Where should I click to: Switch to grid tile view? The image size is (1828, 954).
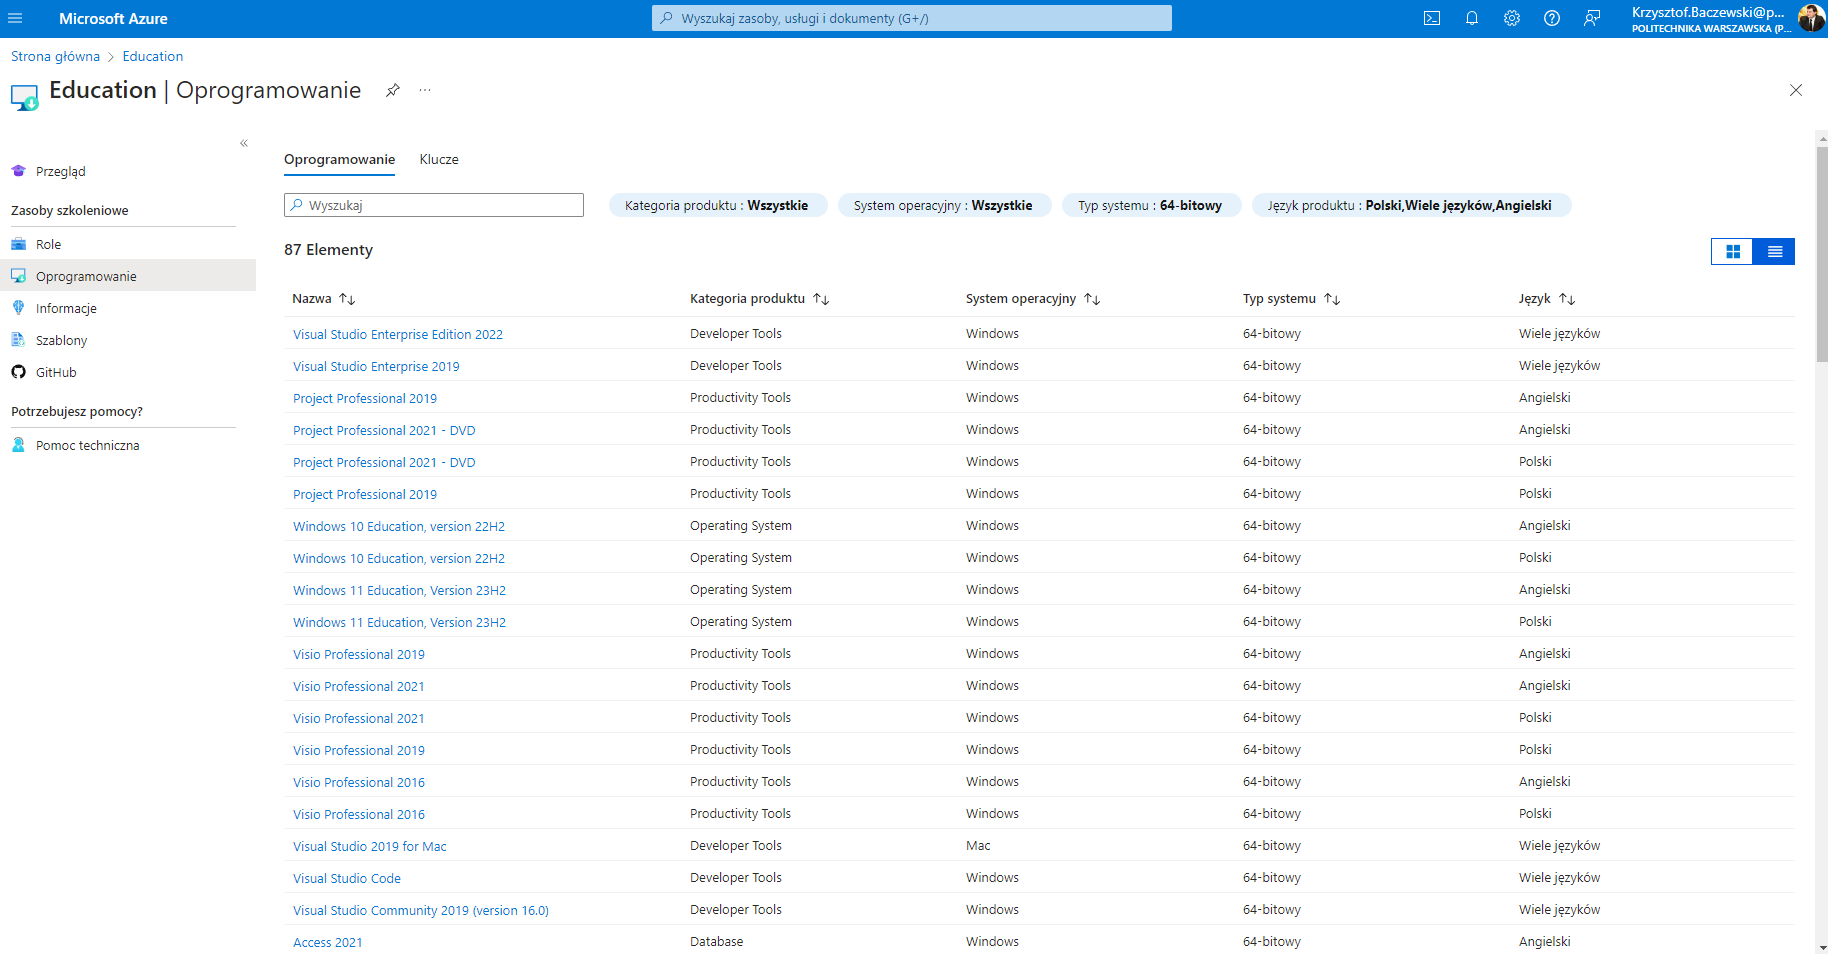point(1732,251)
